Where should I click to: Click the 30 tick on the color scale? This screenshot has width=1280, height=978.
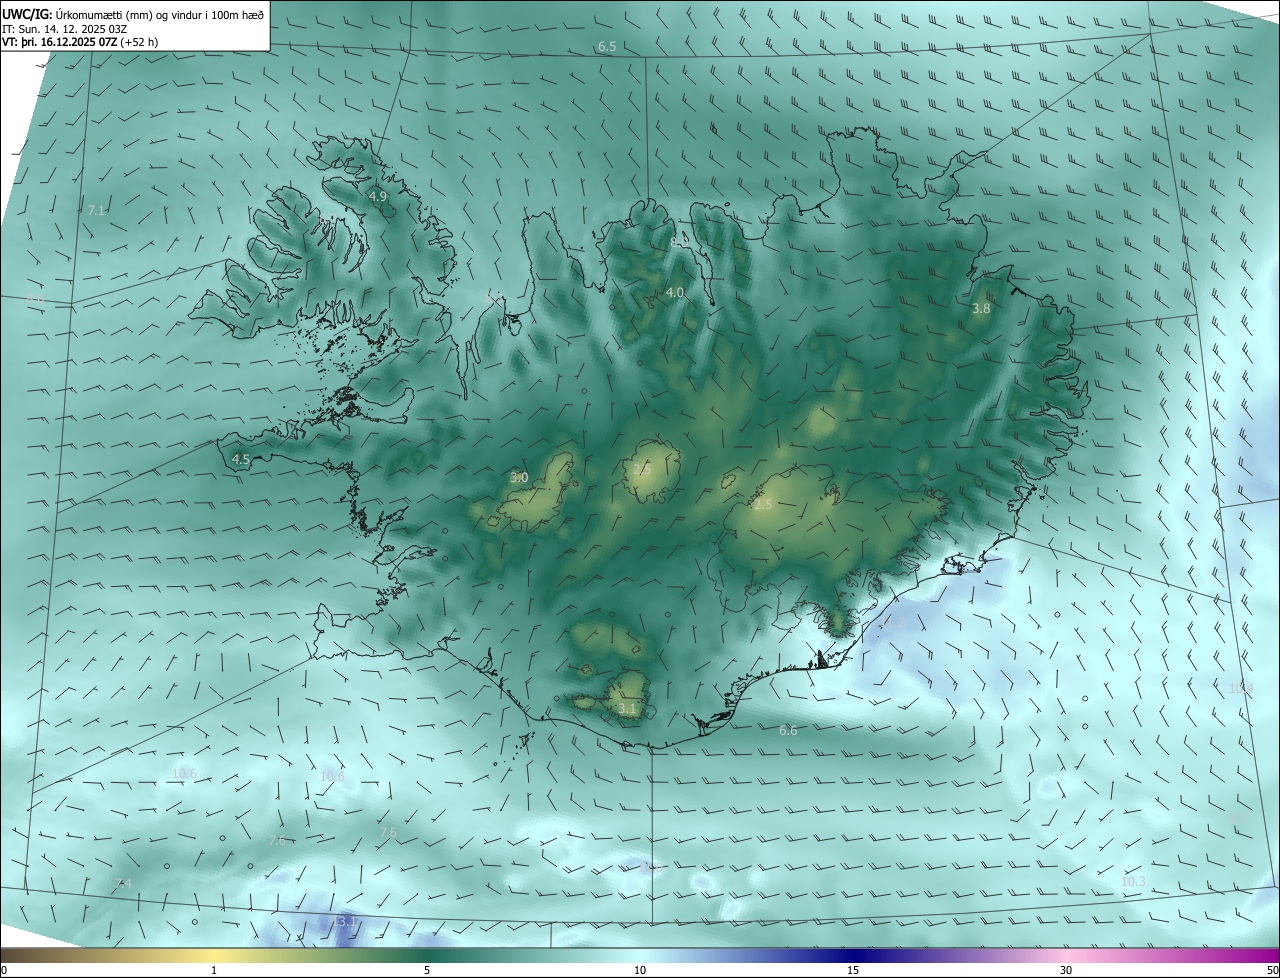(1066, 970)
